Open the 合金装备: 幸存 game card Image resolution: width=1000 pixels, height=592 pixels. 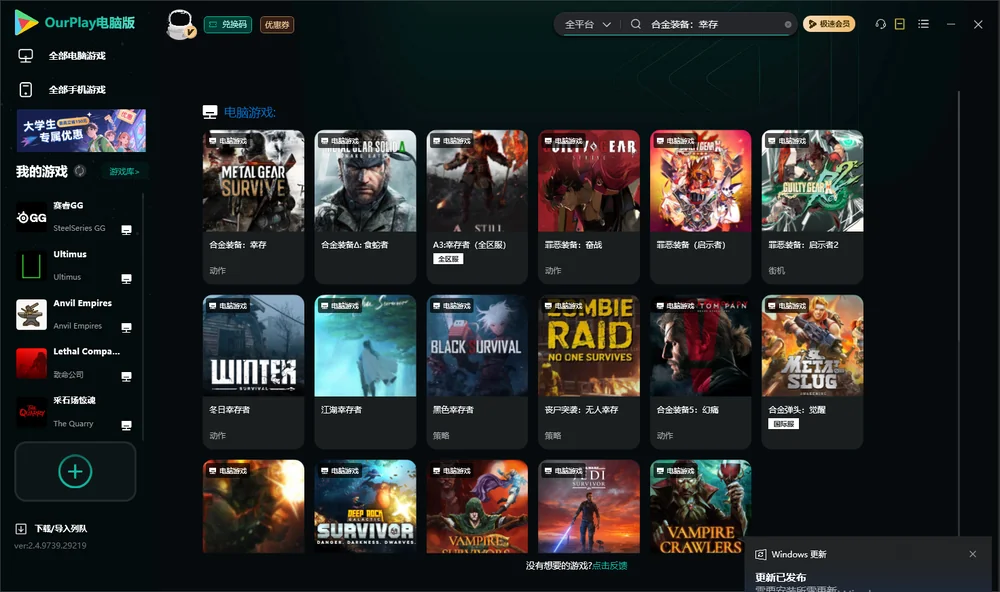[253, 207]
